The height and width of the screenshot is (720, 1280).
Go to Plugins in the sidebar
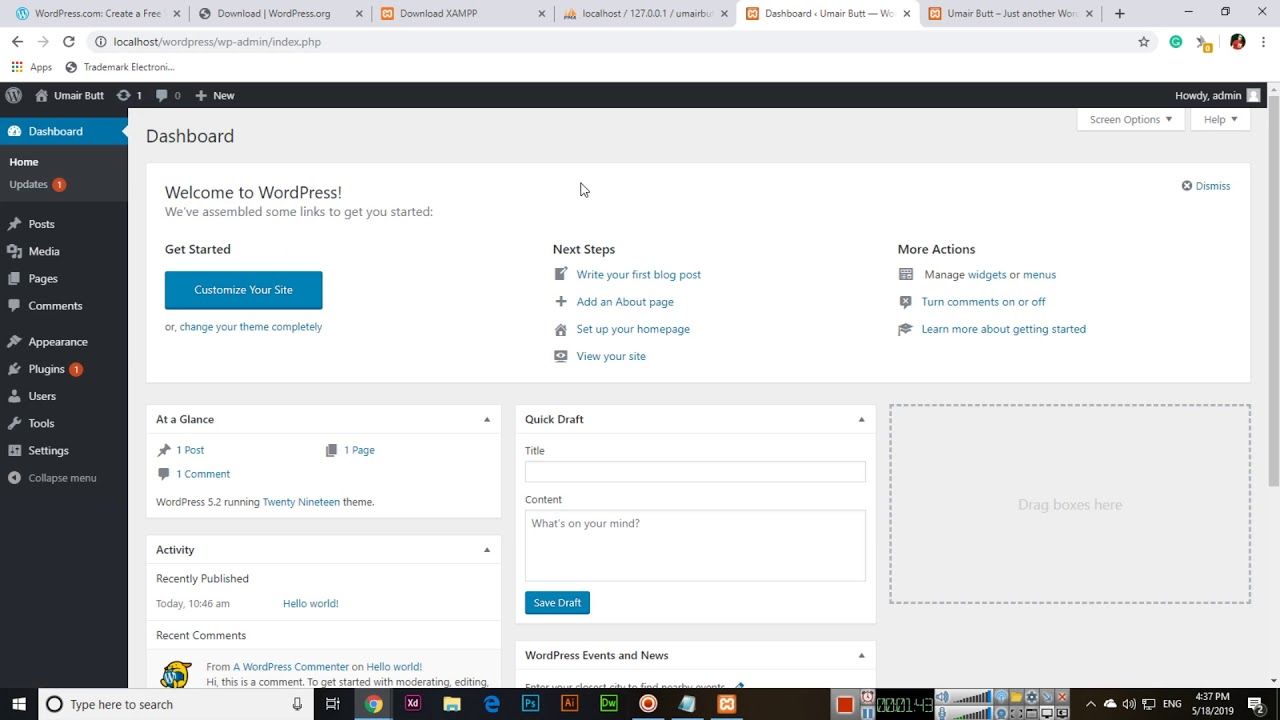(x=46, y=369)
